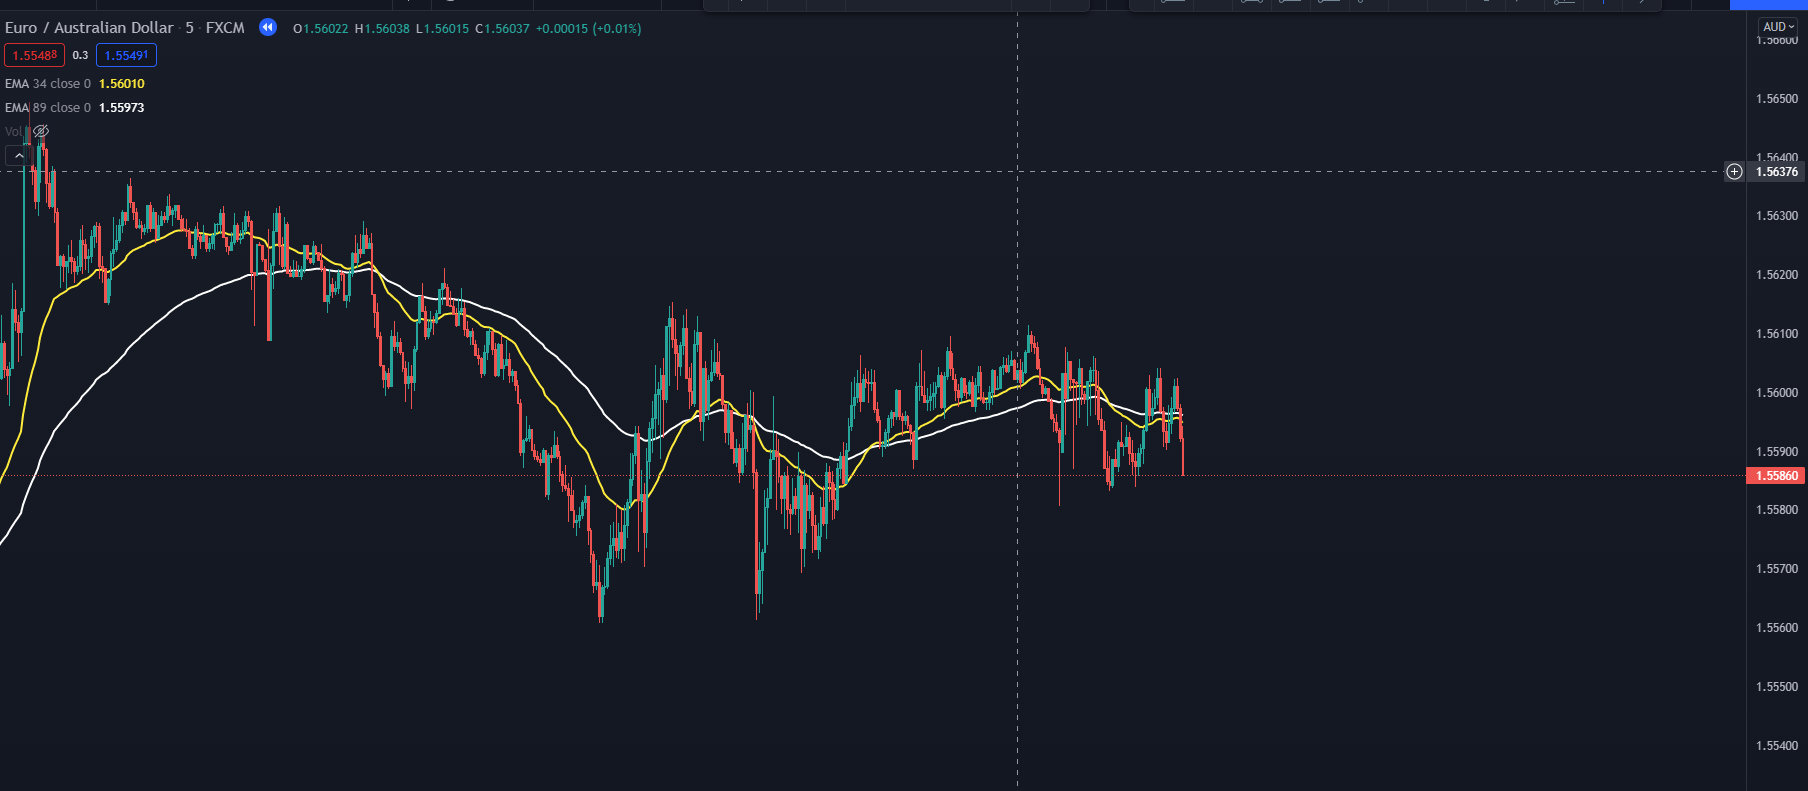The height and width of the screenshot is (791, 1808).
Task: Show the hidden Vol indicator via eye icon
Action: 41,131
